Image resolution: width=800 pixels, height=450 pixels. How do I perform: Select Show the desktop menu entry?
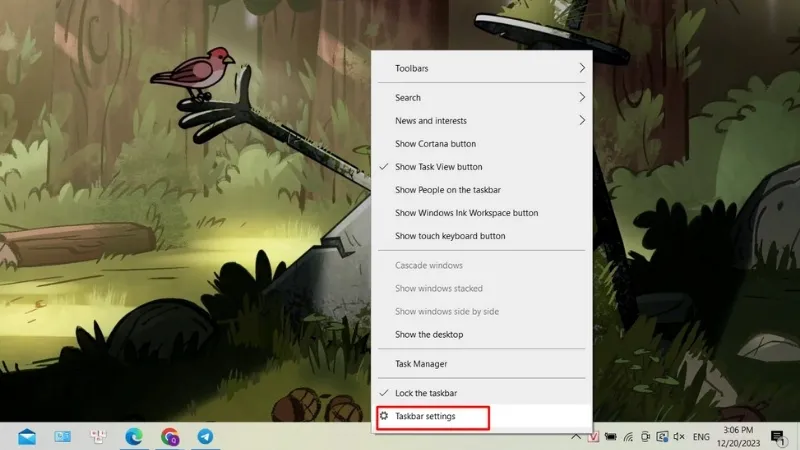[429, 334]
